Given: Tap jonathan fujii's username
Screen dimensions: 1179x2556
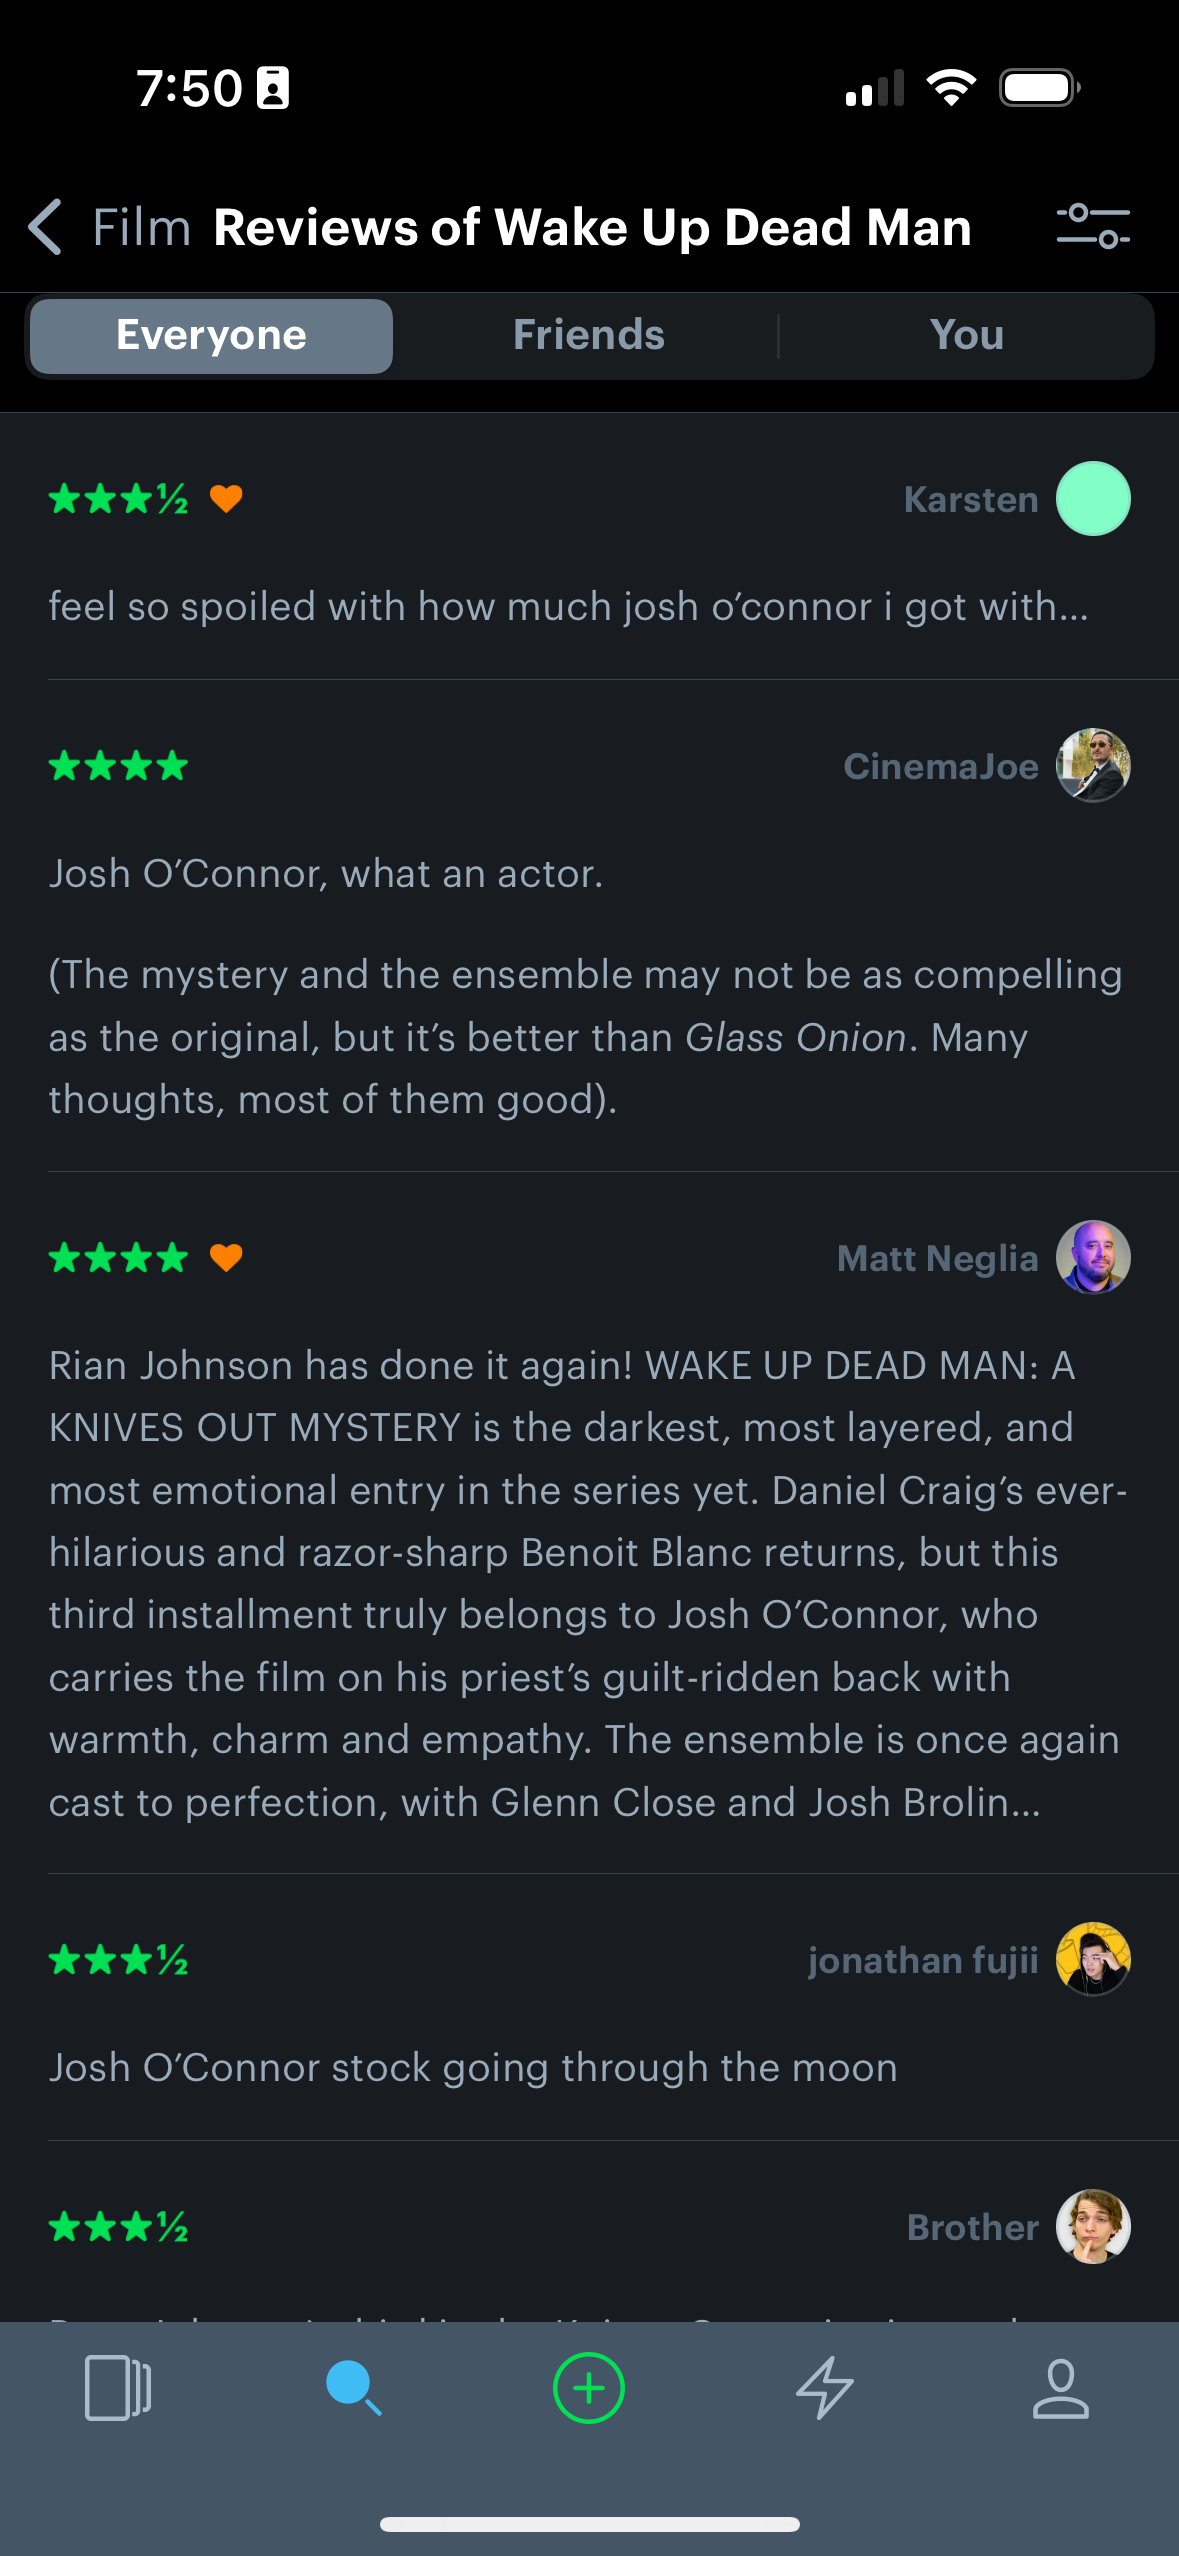Looking at the screenshot, I should click(922, 1960).
